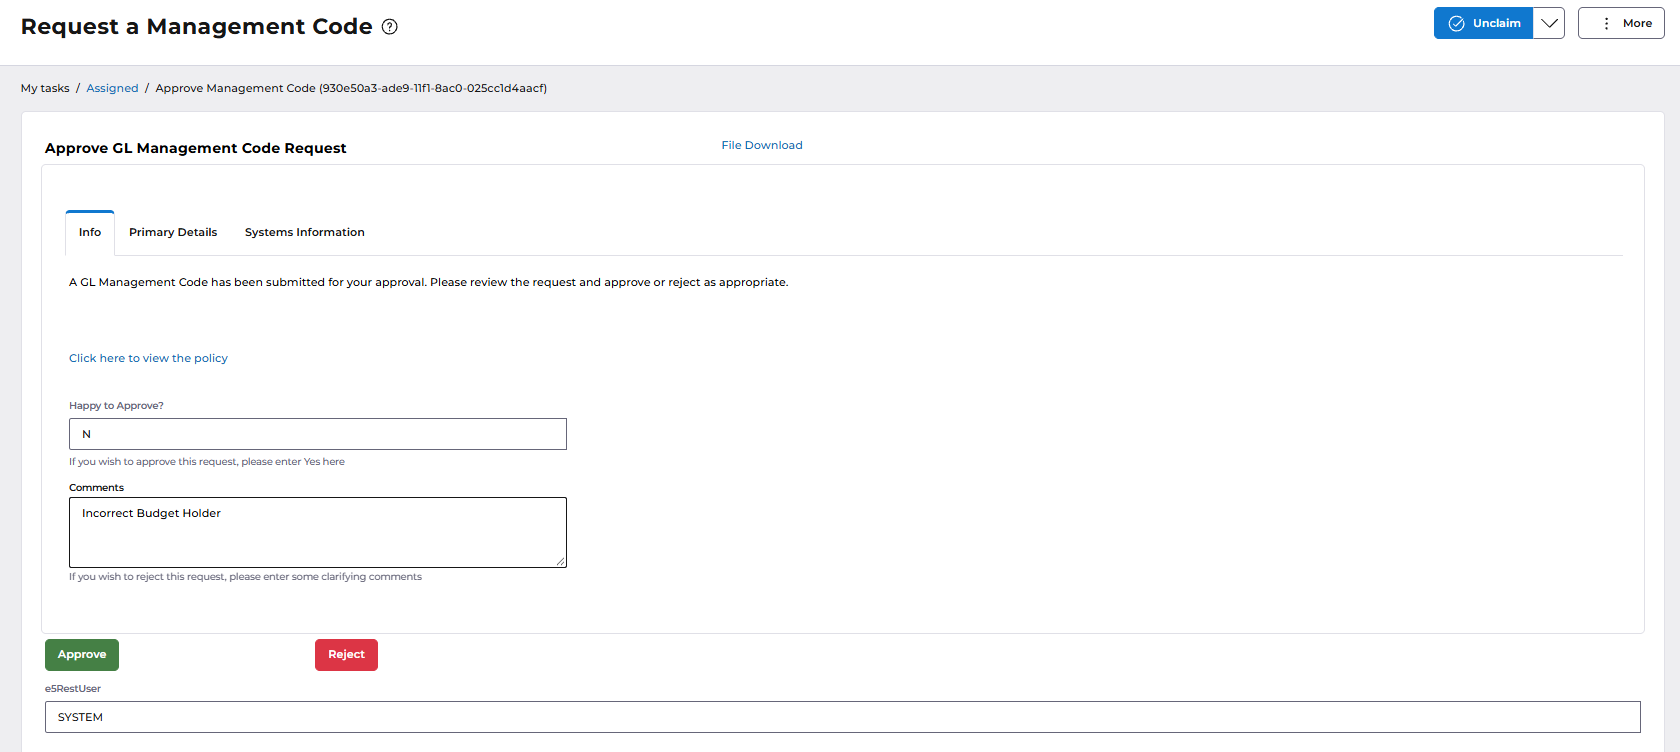
Task: Click here to view the policy
Action: [148, 358]
